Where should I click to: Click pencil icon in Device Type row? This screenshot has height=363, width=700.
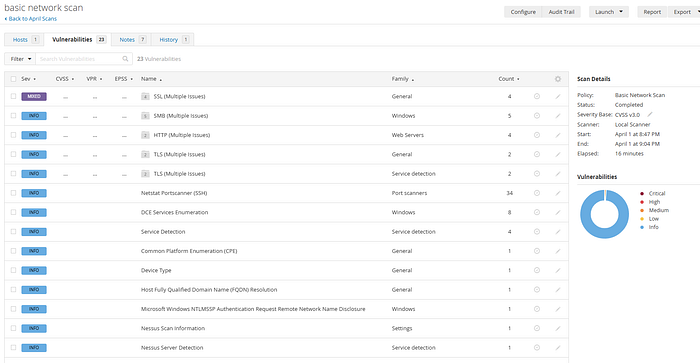[558, 270]
